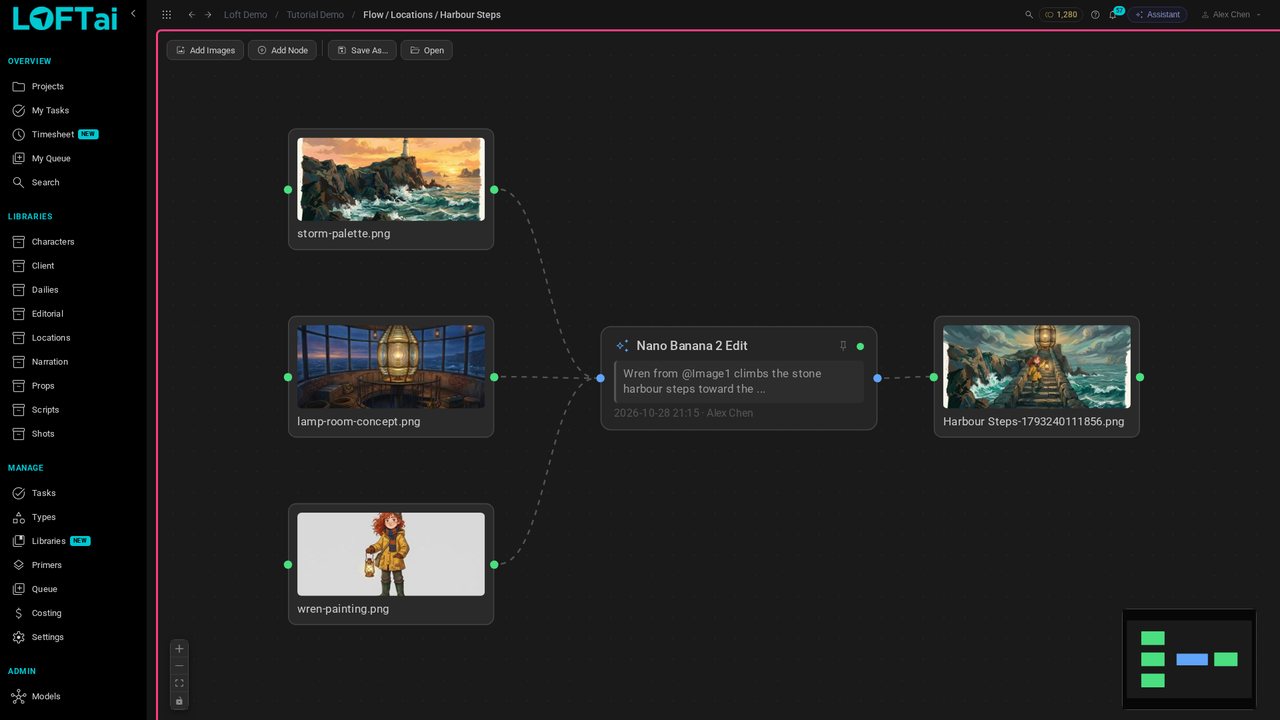Click the prompt text in the edit node
The image size is (1280, 720).
[739, 381]
